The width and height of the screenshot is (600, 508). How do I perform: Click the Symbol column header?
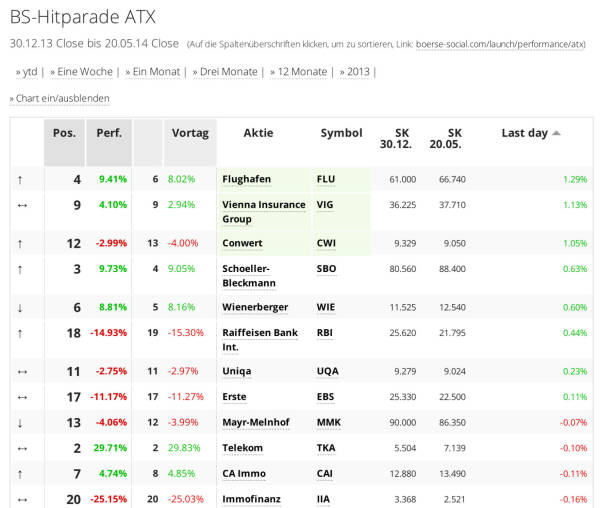pyautogui.click(x=341, y=133)
